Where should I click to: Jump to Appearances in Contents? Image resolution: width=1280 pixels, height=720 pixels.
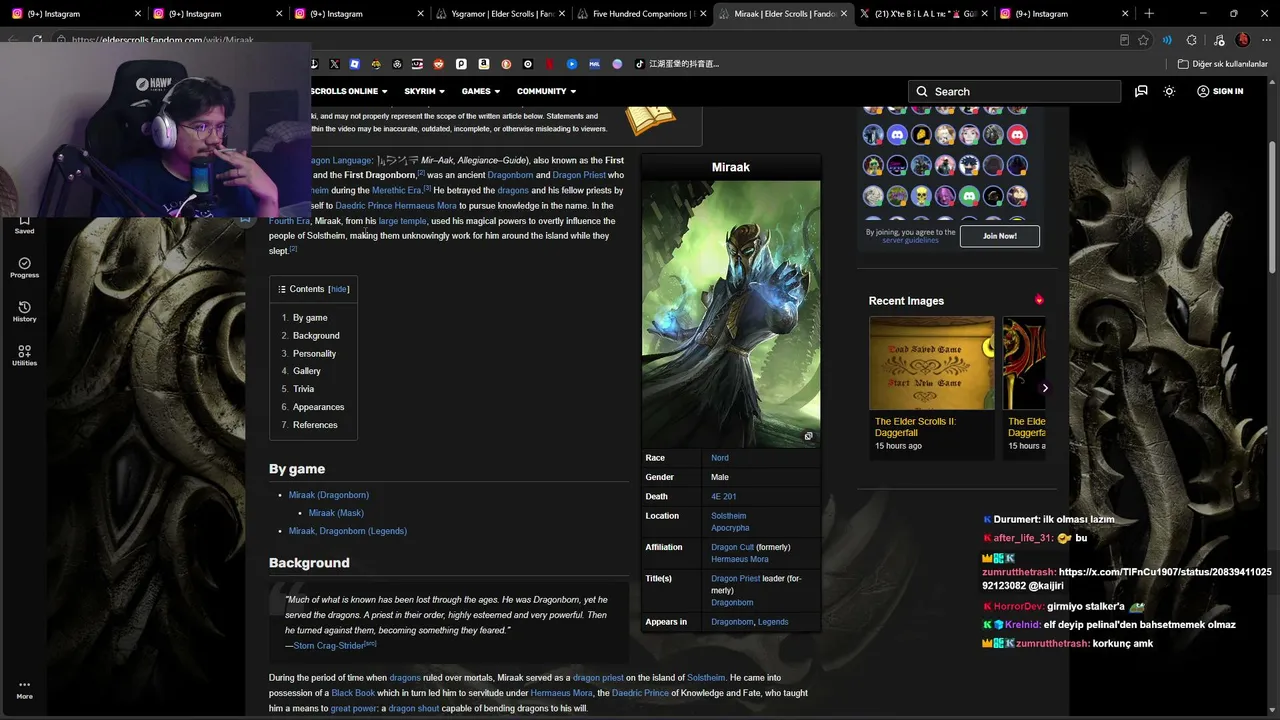(x=318, y=407)
